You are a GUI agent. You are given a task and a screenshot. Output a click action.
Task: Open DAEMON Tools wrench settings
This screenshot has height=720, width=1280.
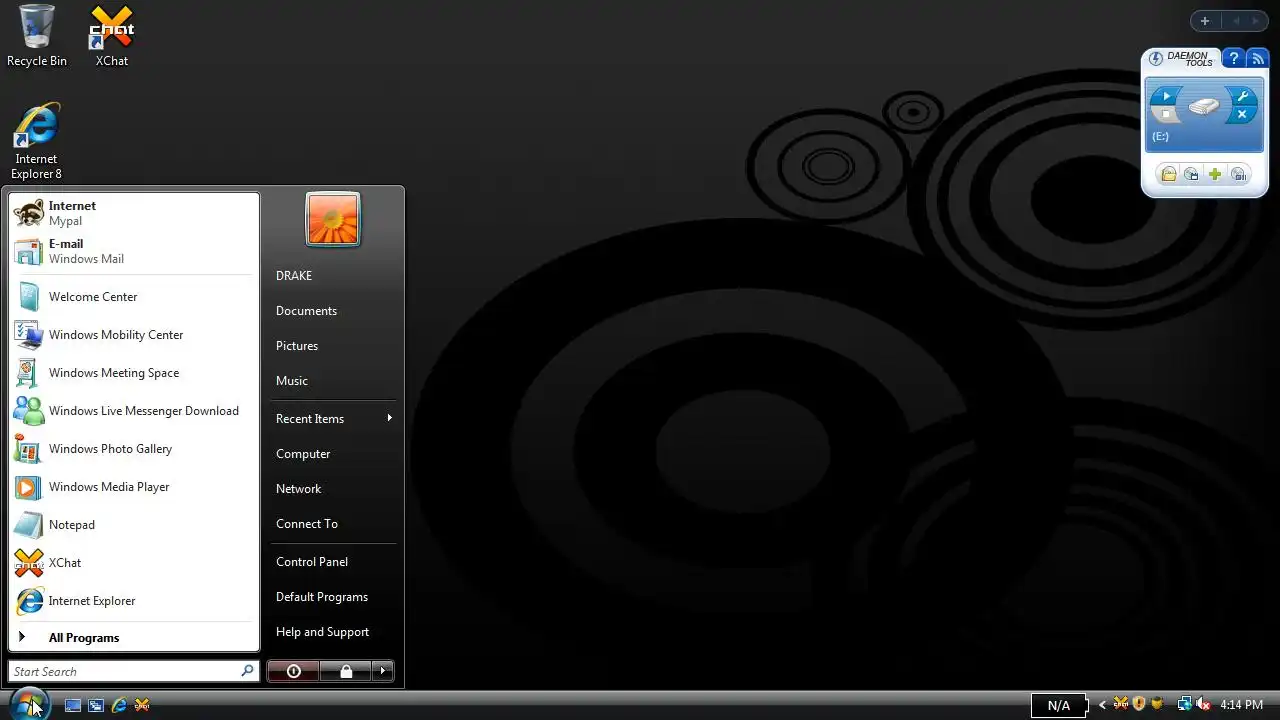point(1242,97)
